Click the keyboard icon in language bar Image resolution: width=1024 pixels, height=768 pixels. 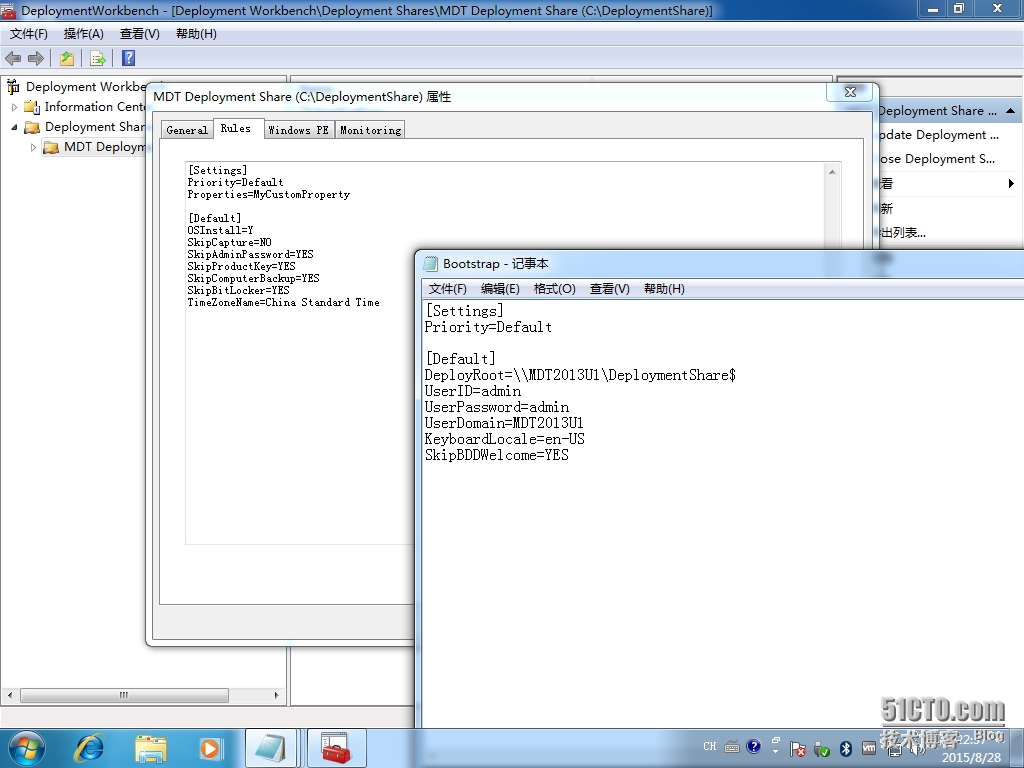tap(732, 746)
